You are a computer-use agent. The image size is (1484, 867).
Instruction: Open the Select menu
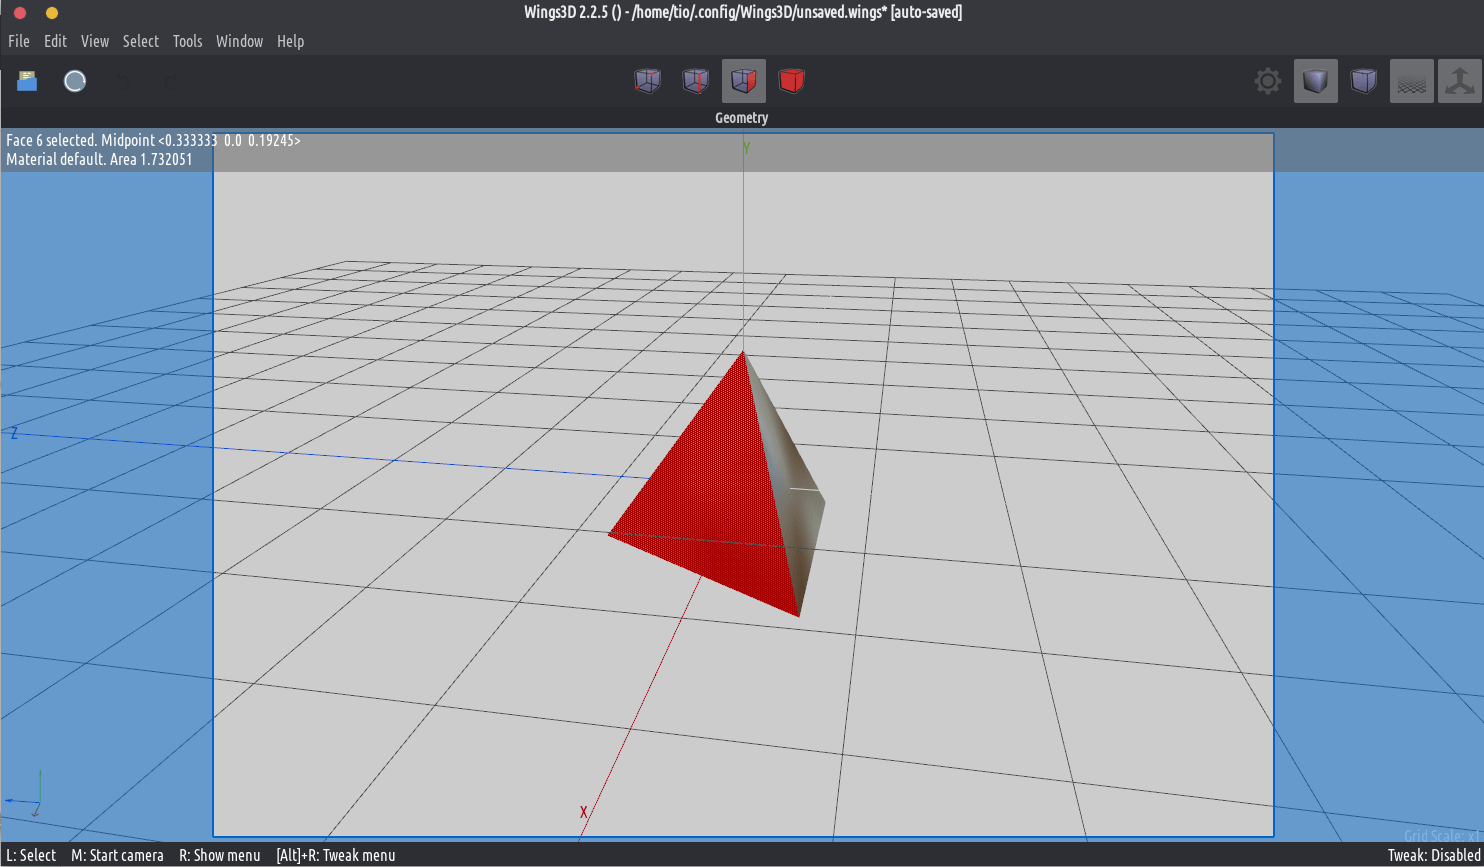click(x=141, y=41)
